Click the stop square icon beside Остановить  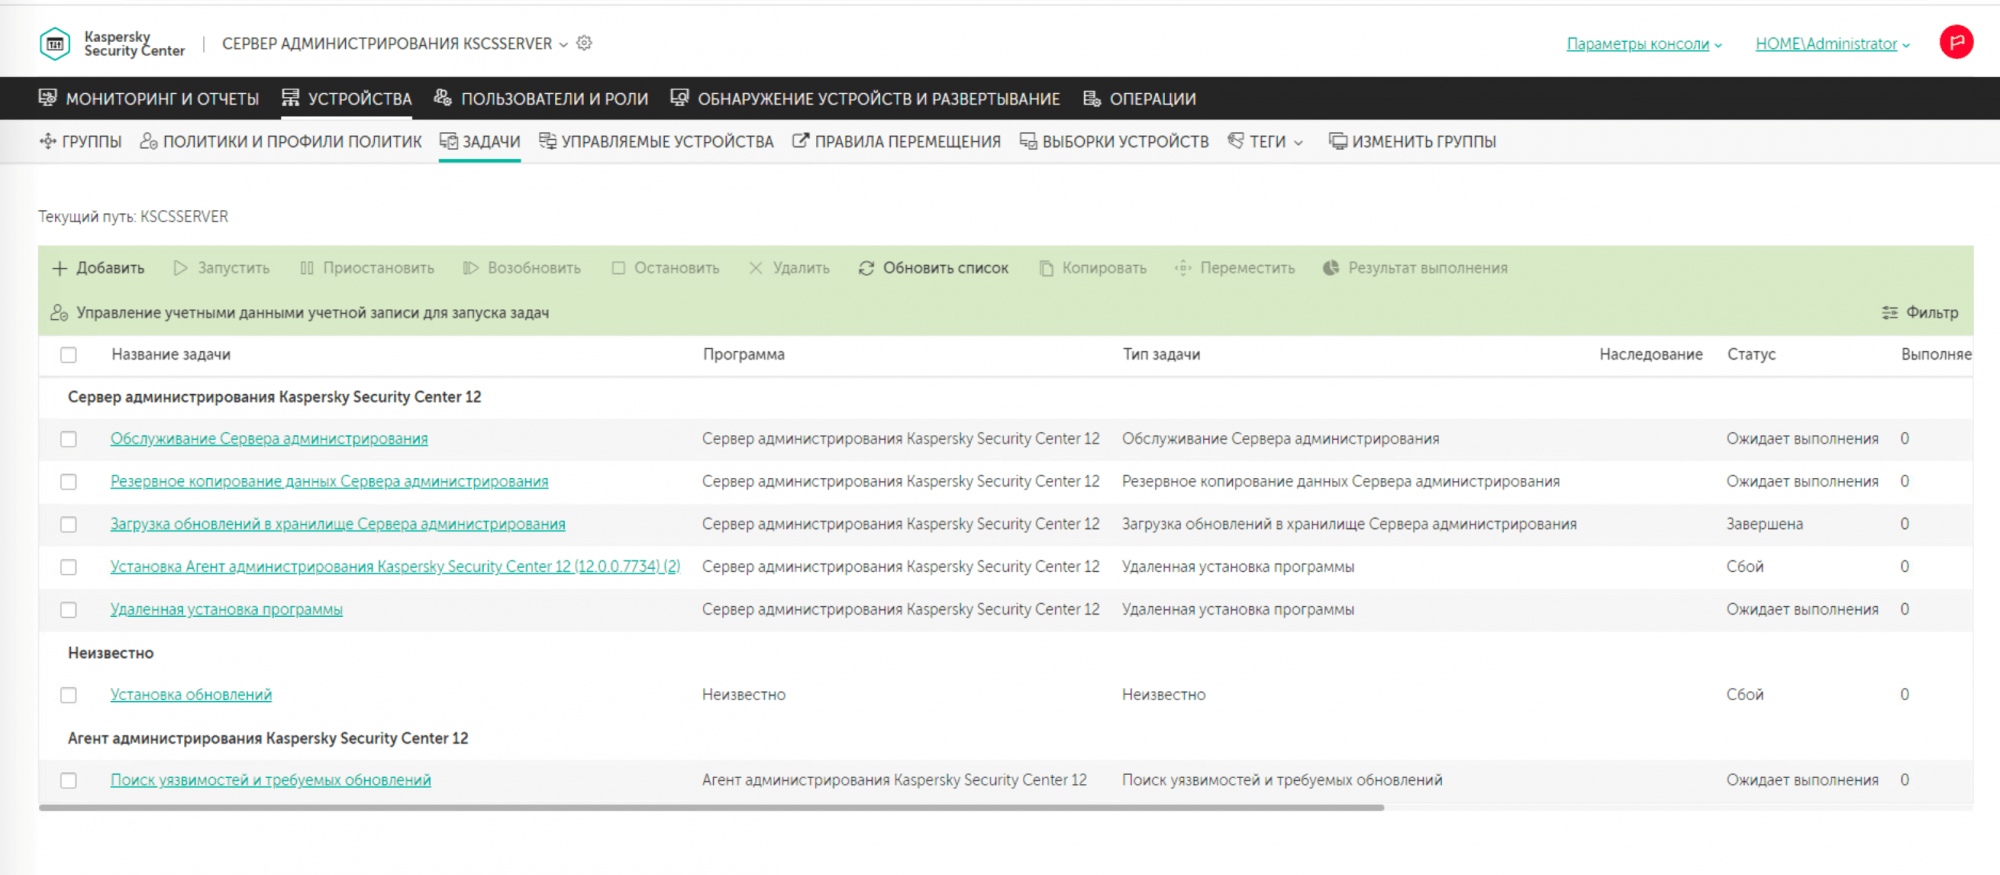point(618,268)
